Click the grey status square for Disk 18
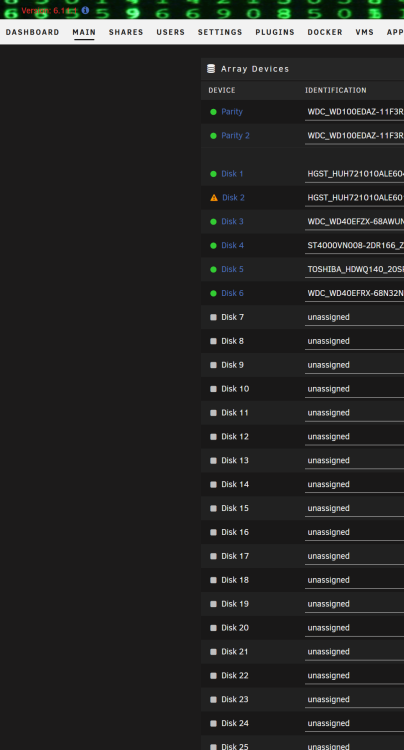The image size is (404, 750). pyautogui.click(x=213, y=580)
